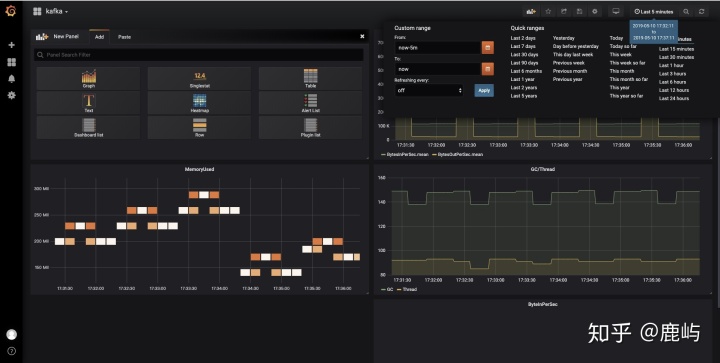The width and height of the screenshot is (720, 363).
Task: Select the Last 15 minutes quick range
Action: tap(676, 49)
